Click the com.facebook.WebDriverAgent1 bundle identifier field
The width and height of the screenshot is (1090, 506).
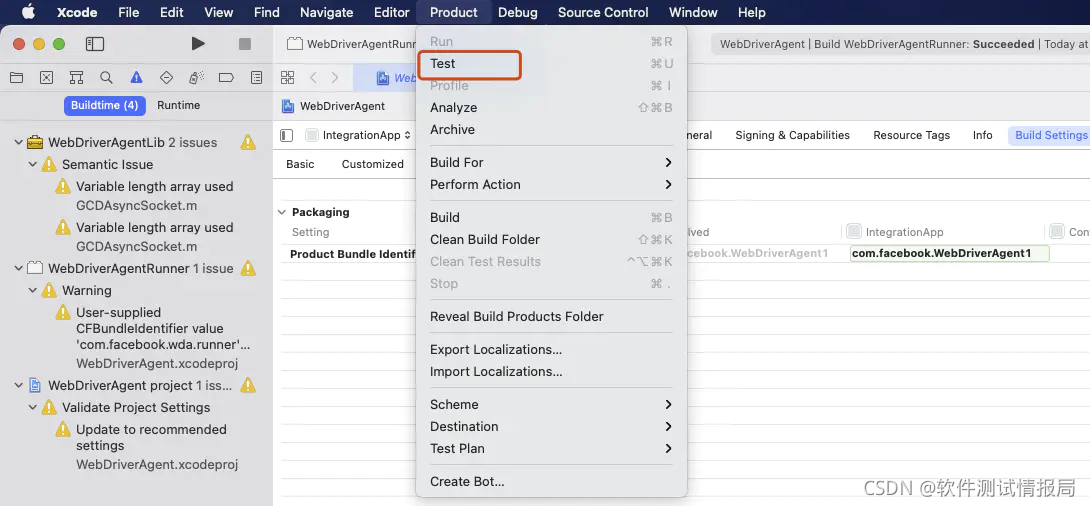pos(950,253)
